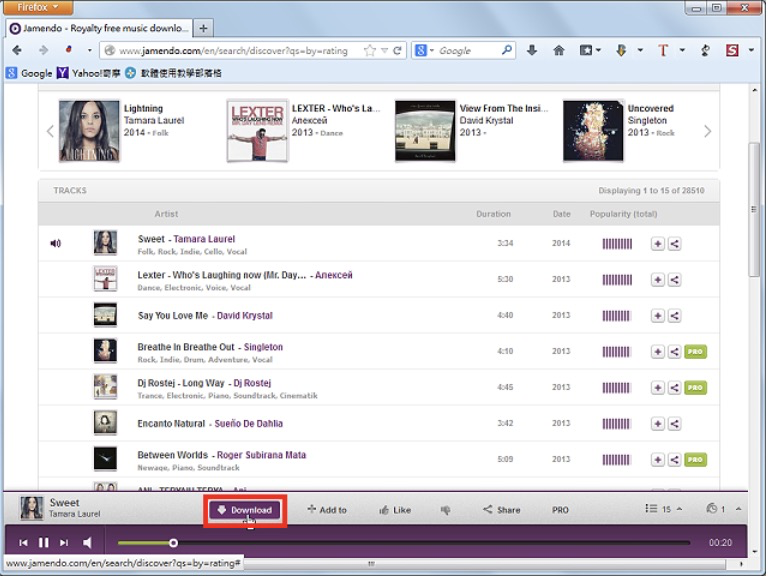Open the Firefox downloads arrow icon
The height and width of the screenshot is (578, 768).
coord(532,50)
